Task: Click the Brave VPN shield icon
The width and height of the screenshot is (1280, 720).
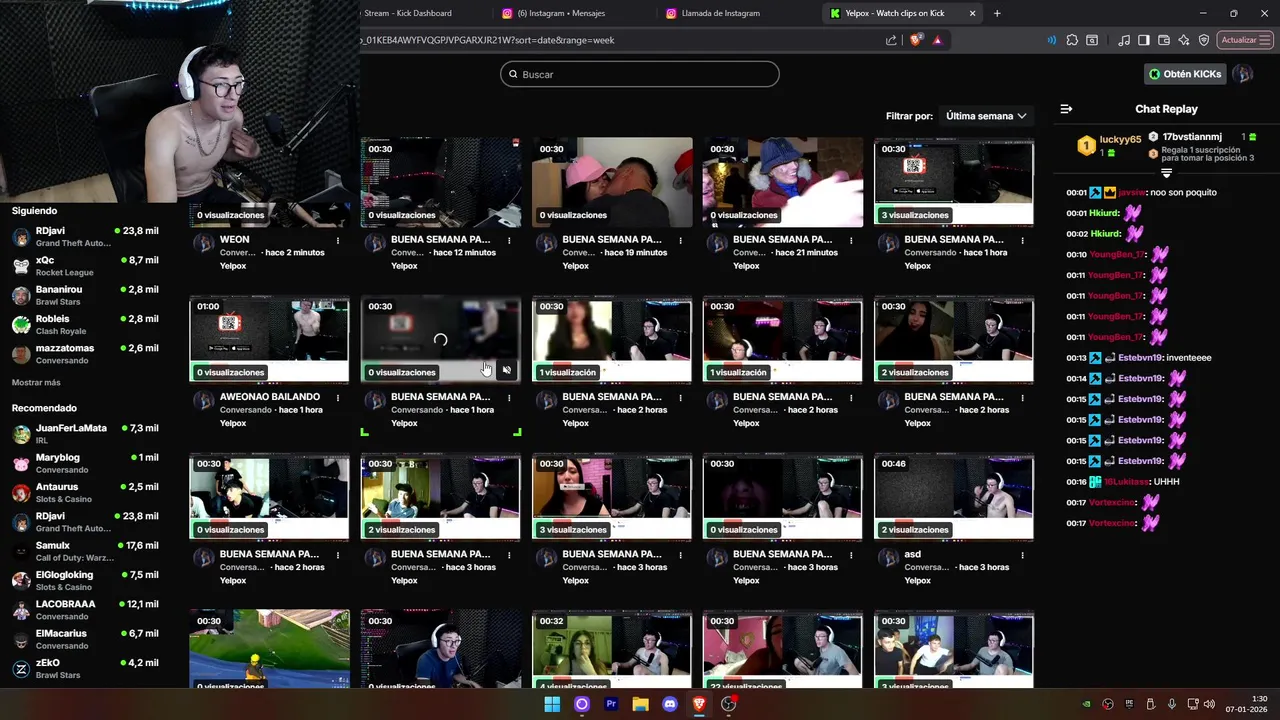Action: pos(1204,40)
